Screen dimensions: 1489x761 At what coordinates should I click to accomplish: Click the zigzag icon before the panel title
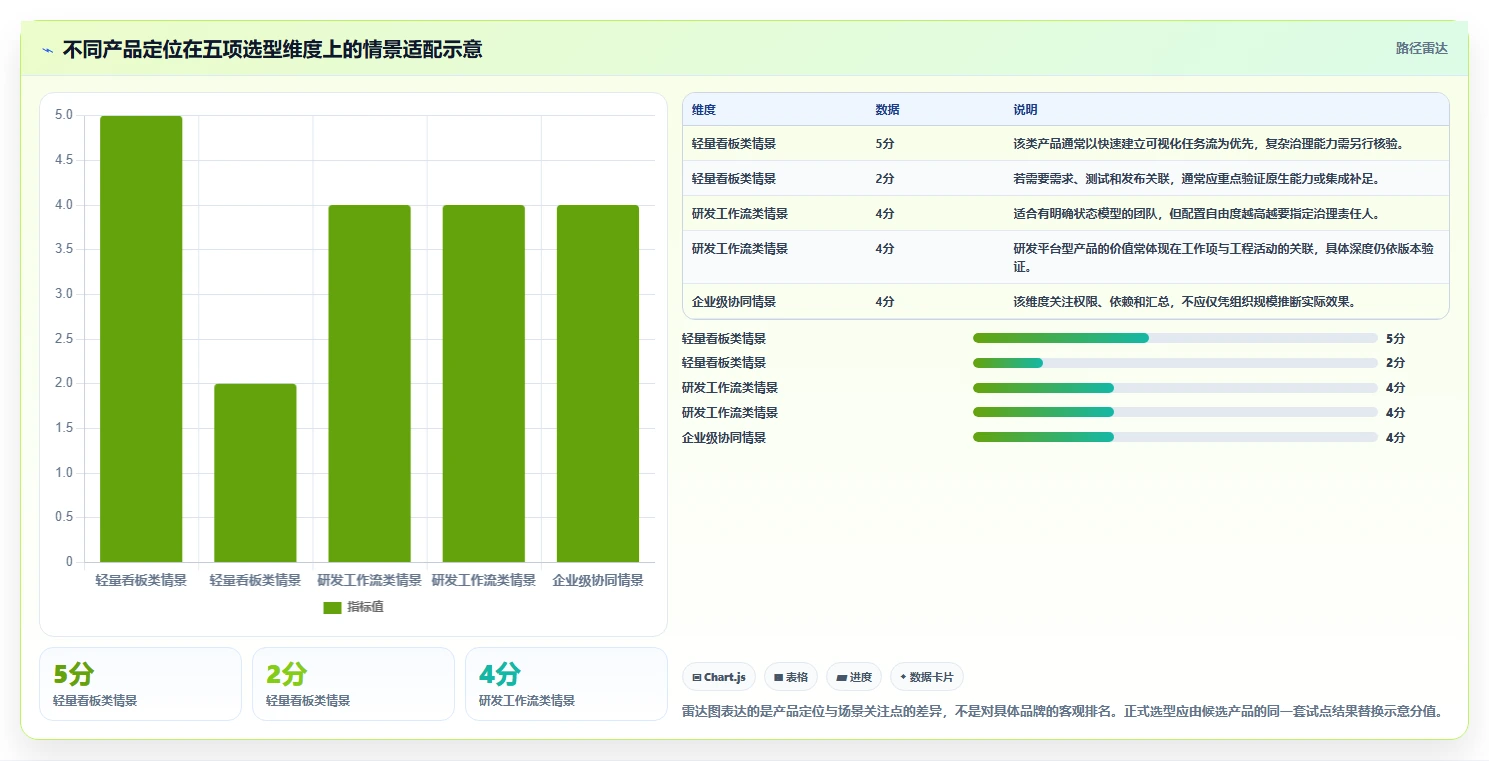point(47,49)
